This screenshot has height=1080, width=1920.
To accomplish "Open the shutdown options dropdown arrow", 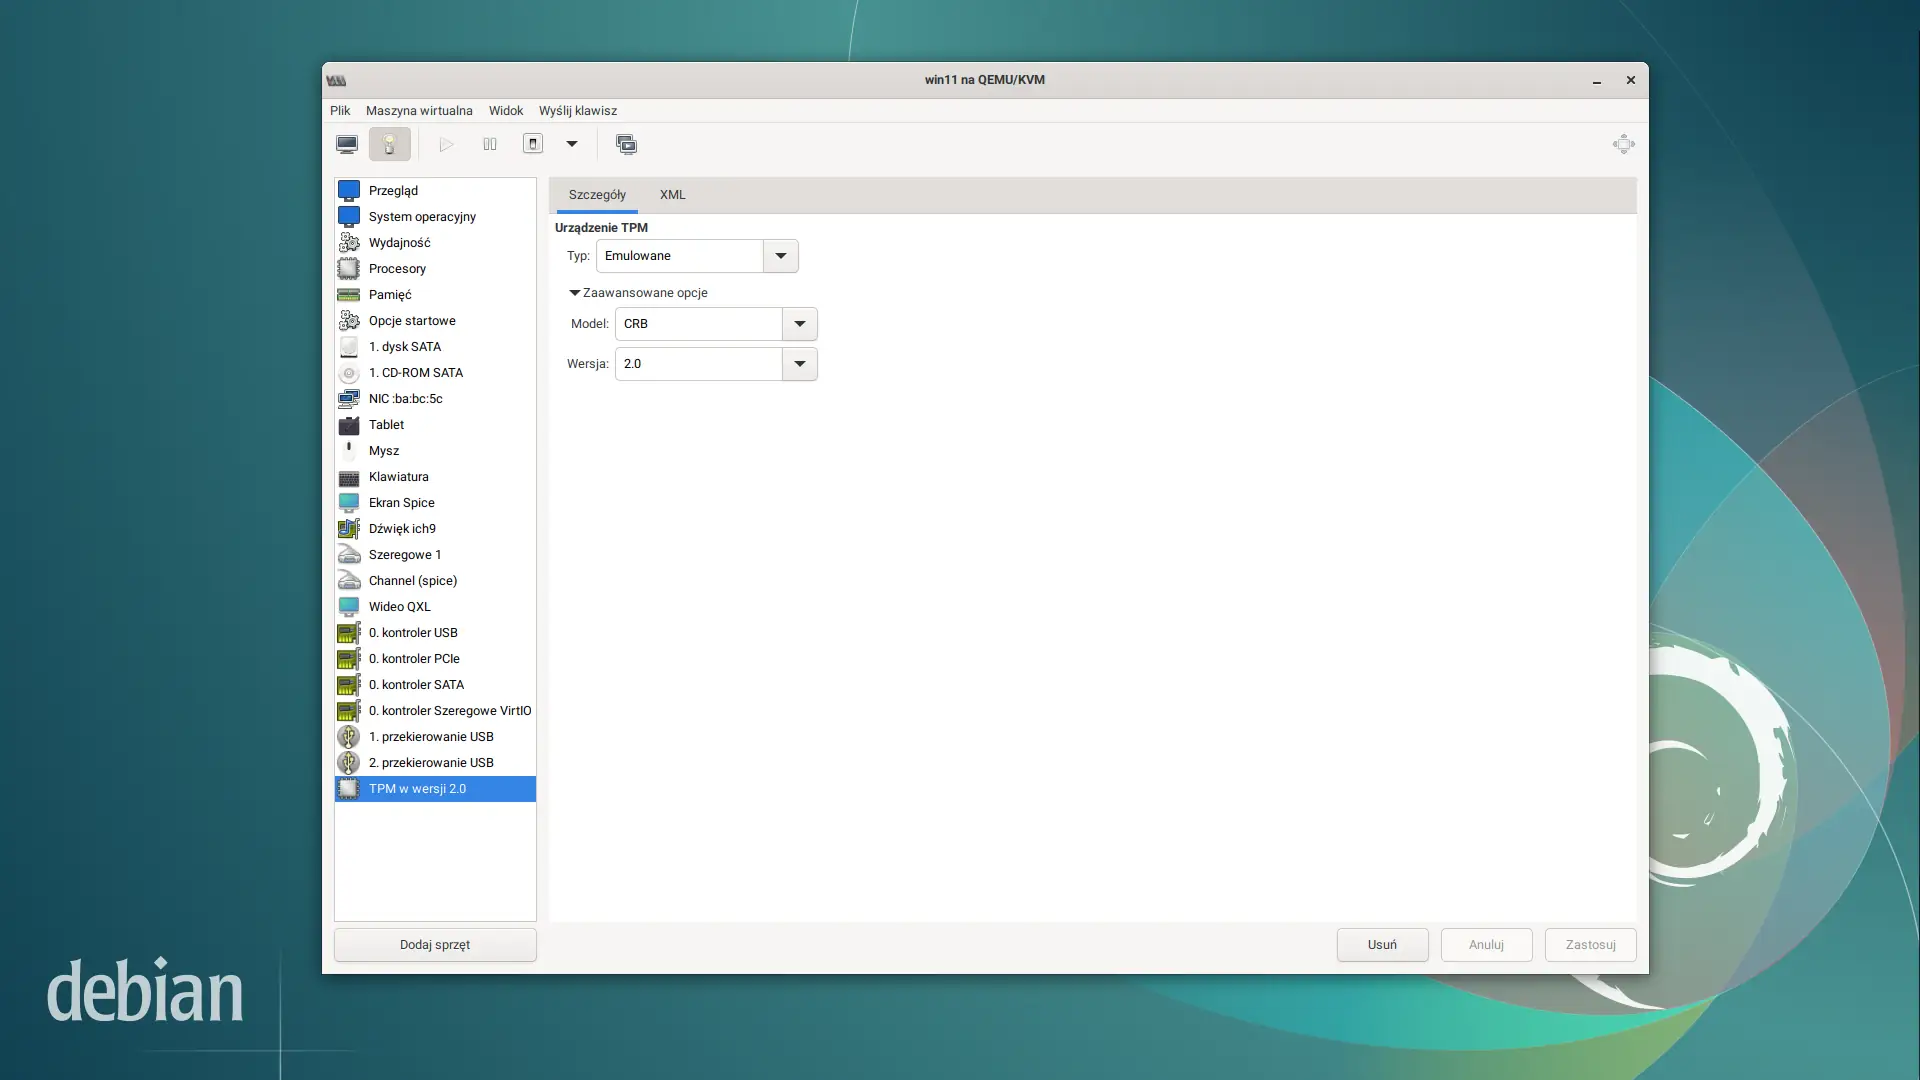I will (572, 144).
